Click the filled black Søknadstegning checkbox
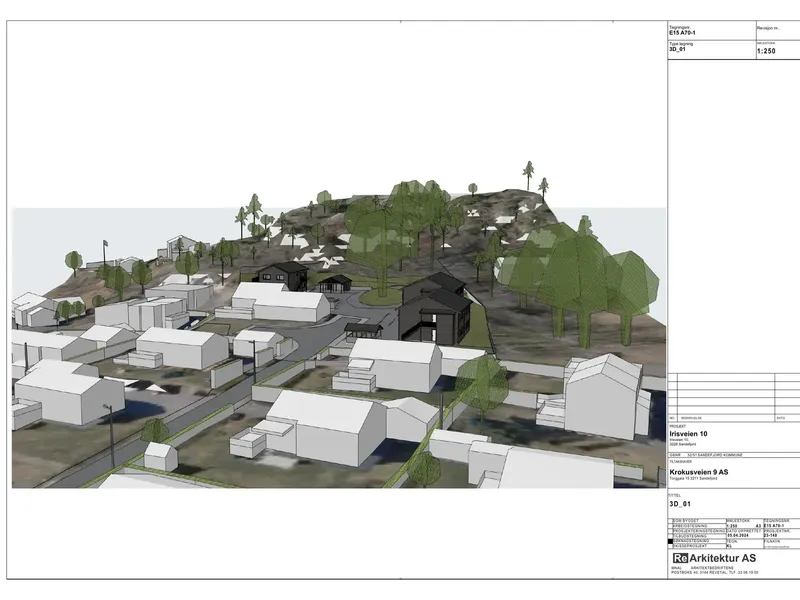The width and height of the screenshot is (800, 600). coord(670,541)
